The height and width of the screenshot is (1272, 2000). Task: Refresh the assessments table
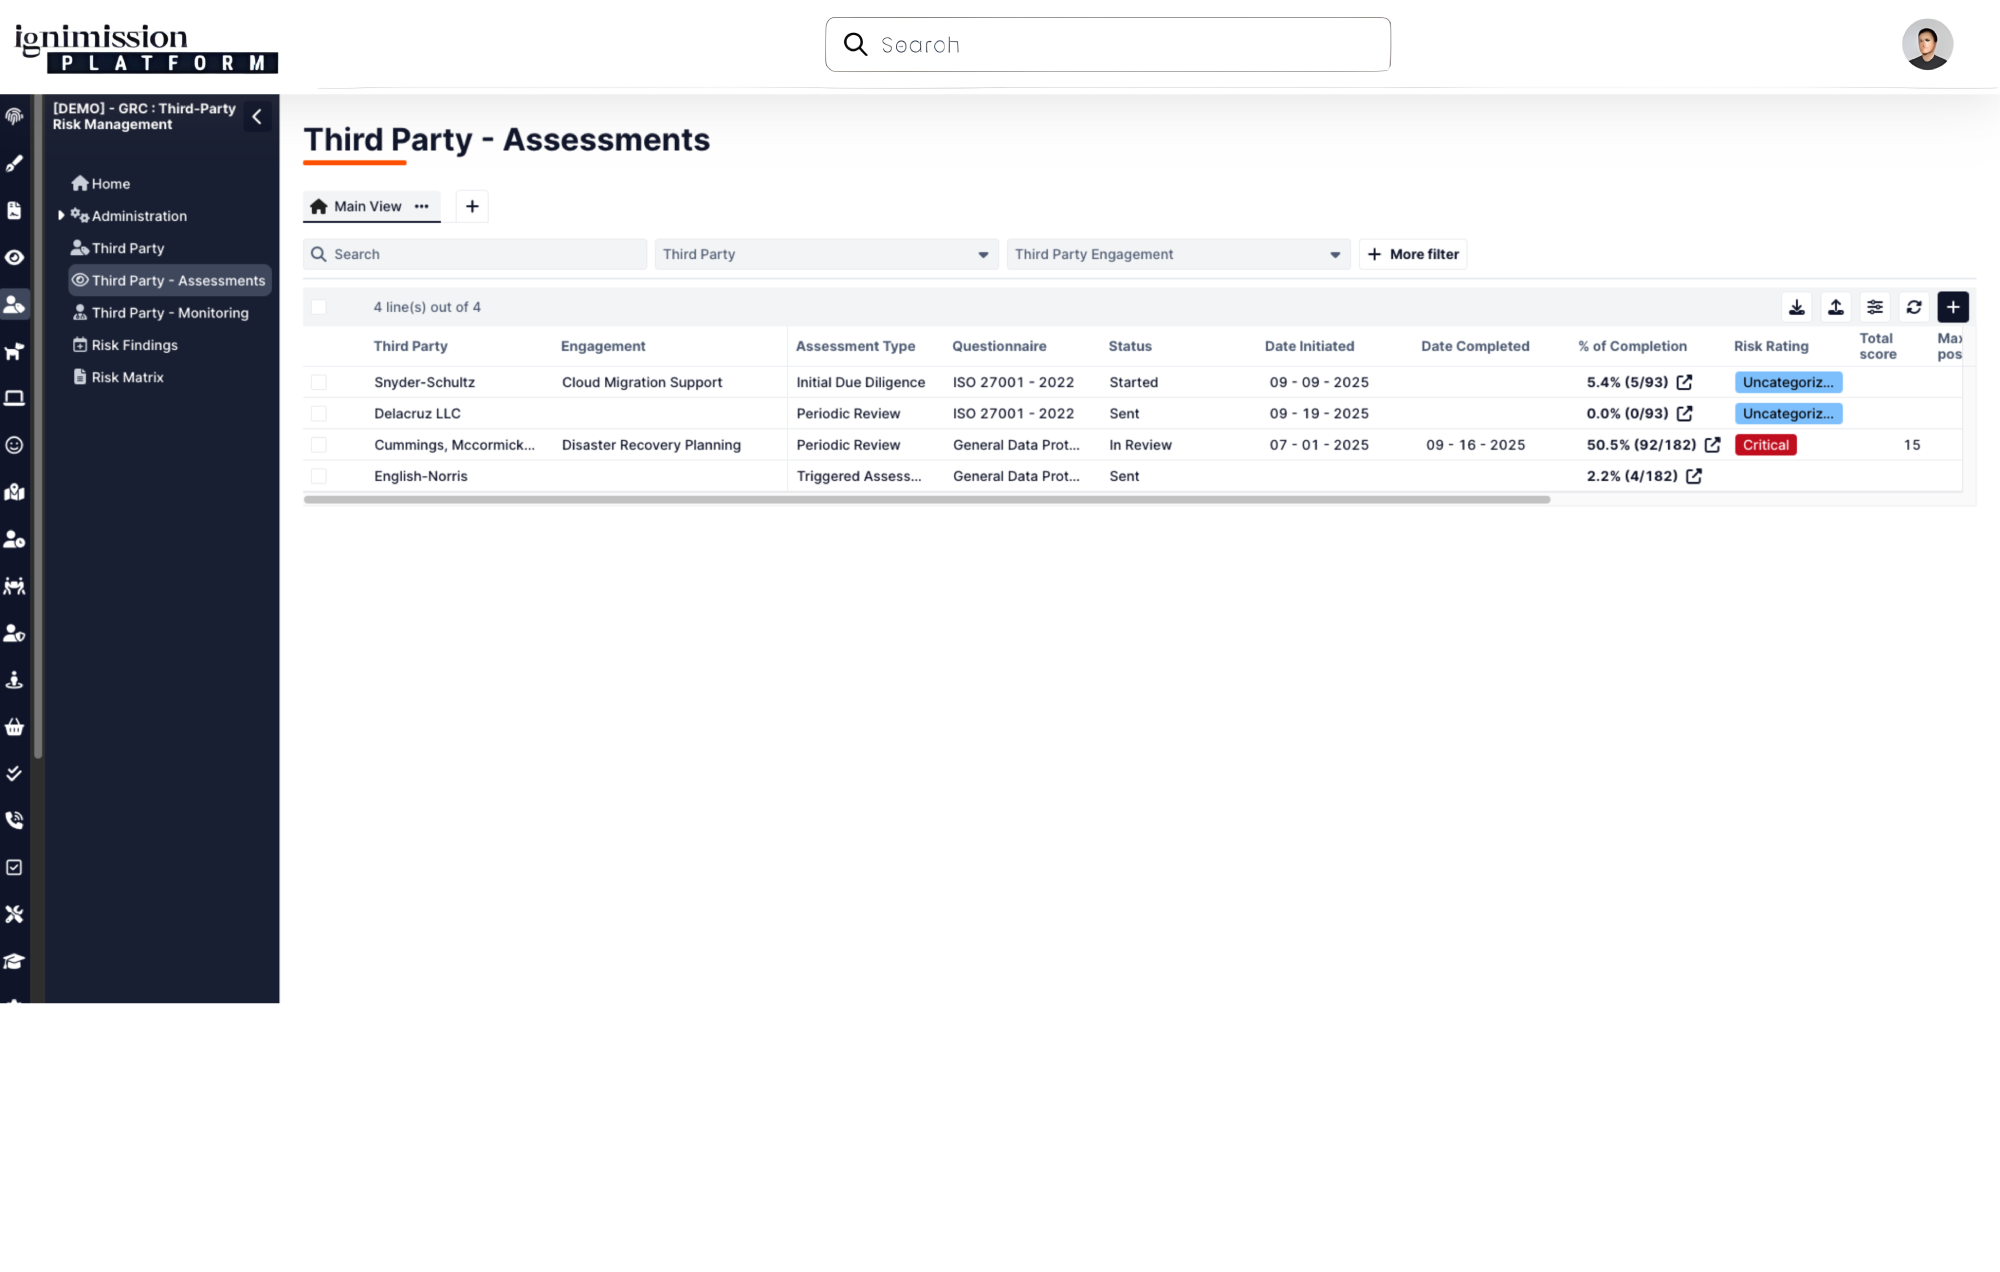(1914, 307)
